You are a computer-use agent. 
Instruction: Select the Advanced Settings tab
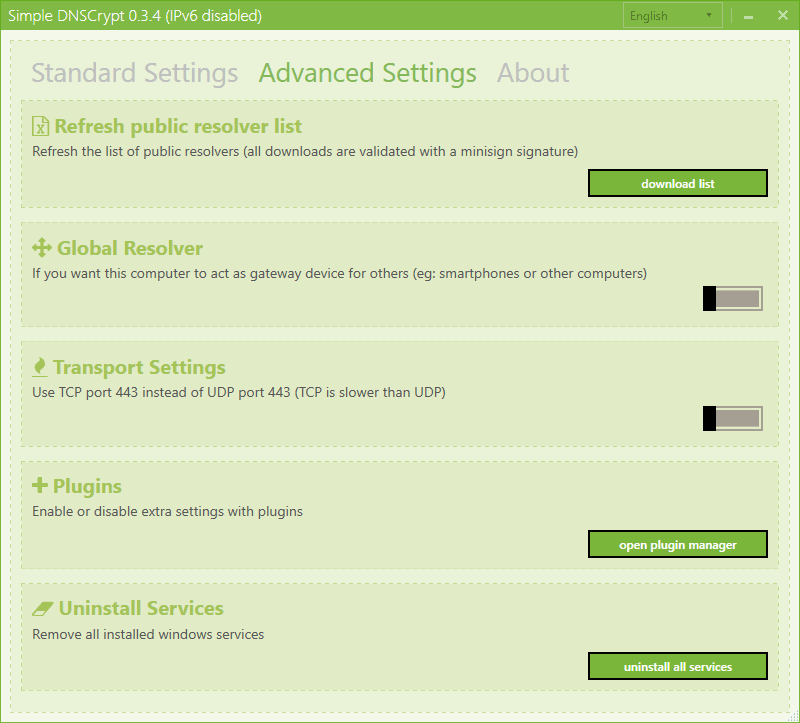(x=367, y=73)
